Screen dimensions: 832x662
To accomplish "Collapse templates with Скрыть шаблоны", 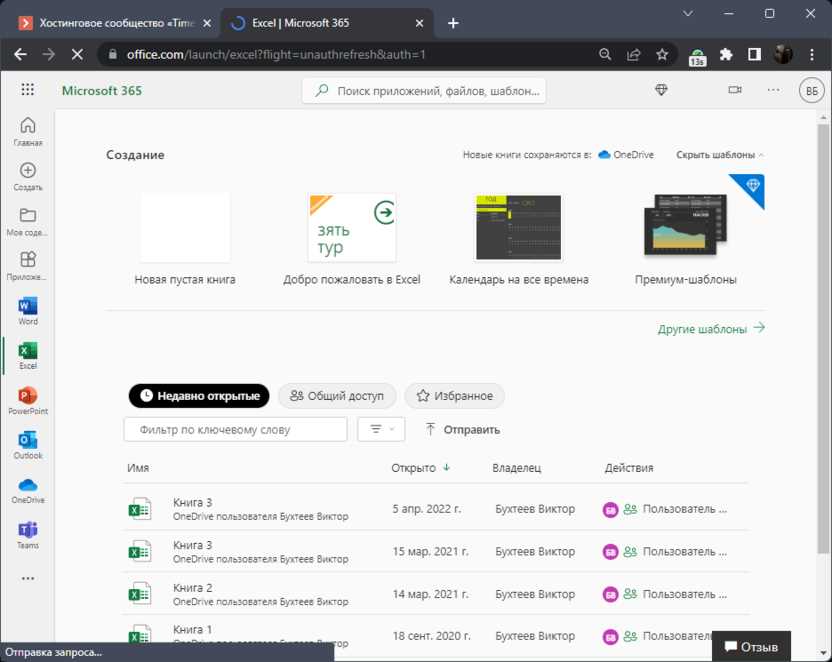I will pos(720,155).
